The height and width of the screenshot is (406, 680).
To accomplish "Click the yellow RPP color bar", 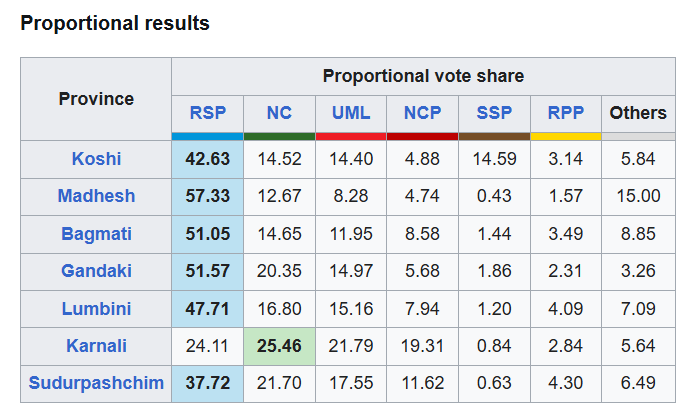I will 566,136.
